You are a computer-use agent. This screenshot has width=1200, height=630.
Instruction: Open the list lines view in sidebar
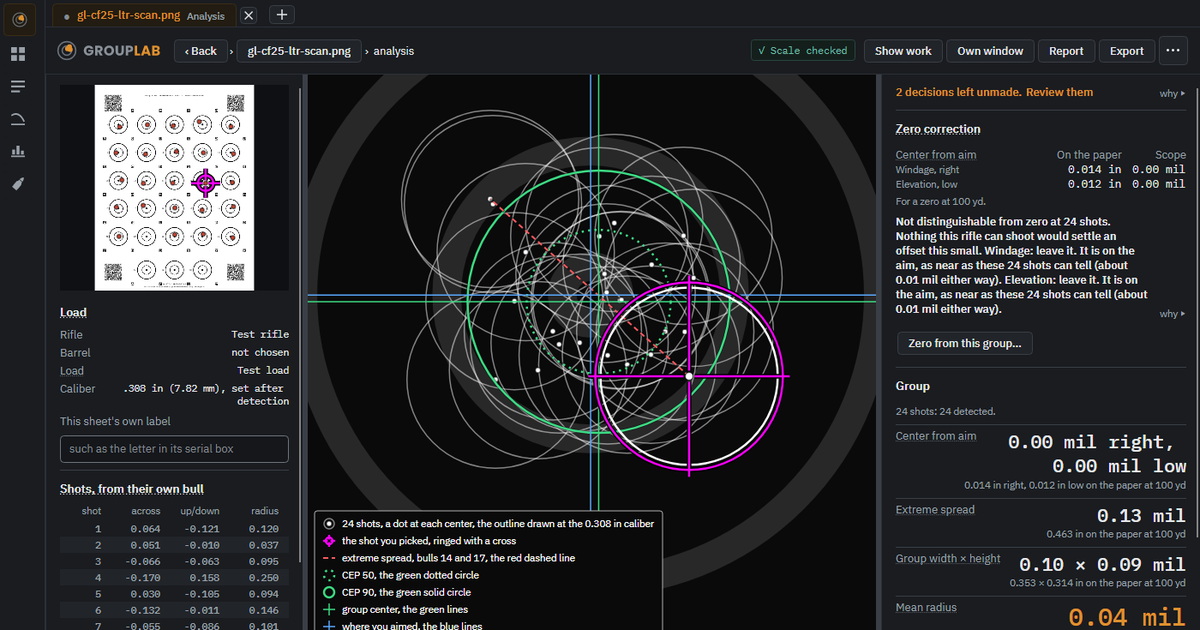(x=17, y=87)
